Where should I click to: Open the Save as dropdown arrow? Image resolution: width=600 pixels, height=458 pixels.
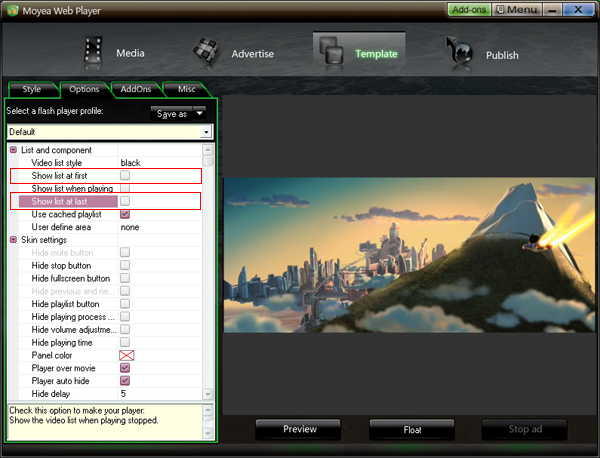pyautogui.click(x=199, y=114)
